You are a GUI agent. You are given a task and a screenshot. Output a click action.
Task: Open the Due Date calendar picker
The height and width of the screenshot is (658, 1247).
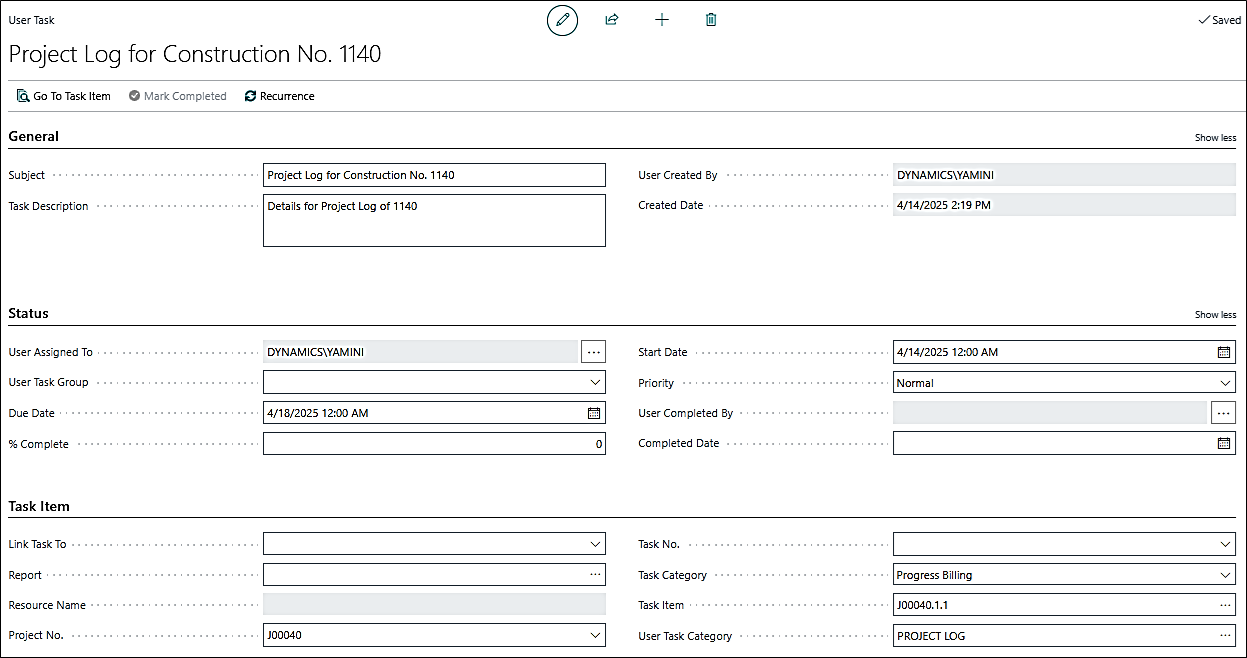tap(594, 413)
